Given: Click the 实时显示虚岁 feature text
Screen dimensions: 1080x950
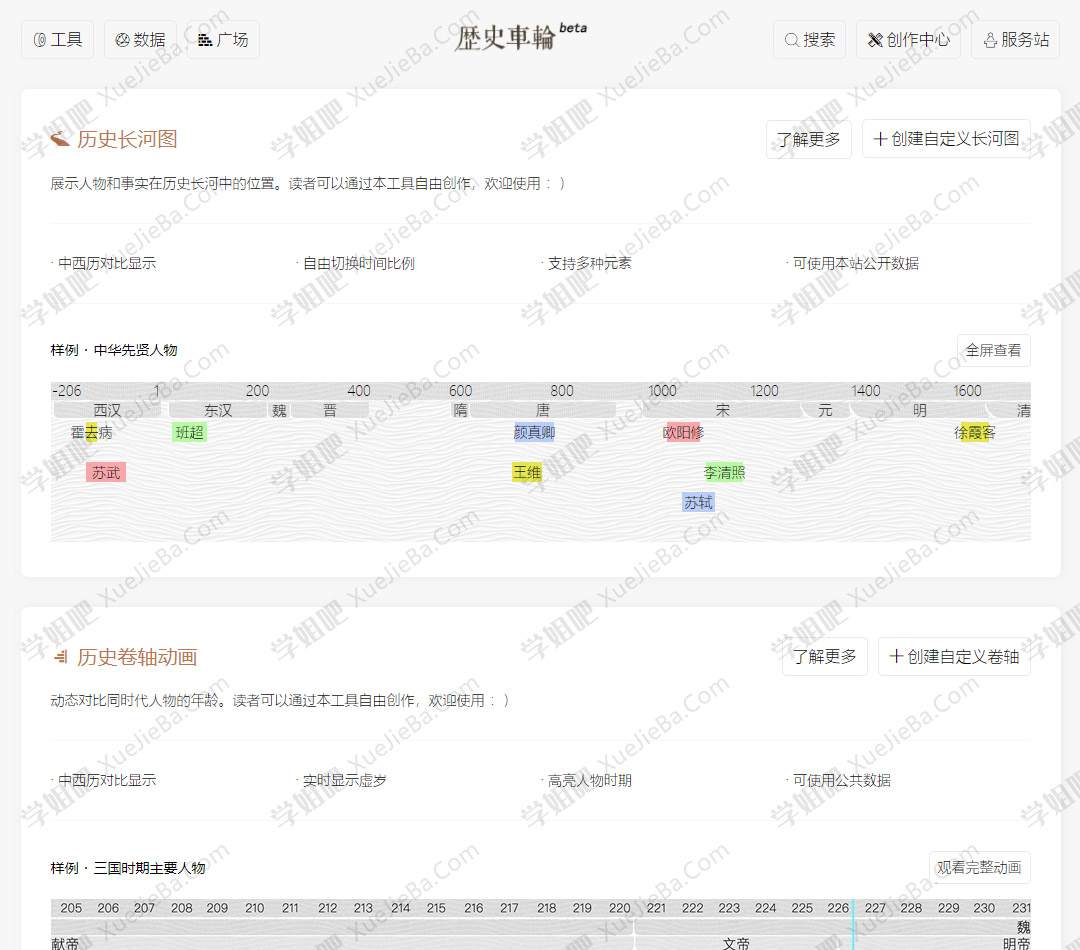Looking at the screenshot, I should [344, 781].
